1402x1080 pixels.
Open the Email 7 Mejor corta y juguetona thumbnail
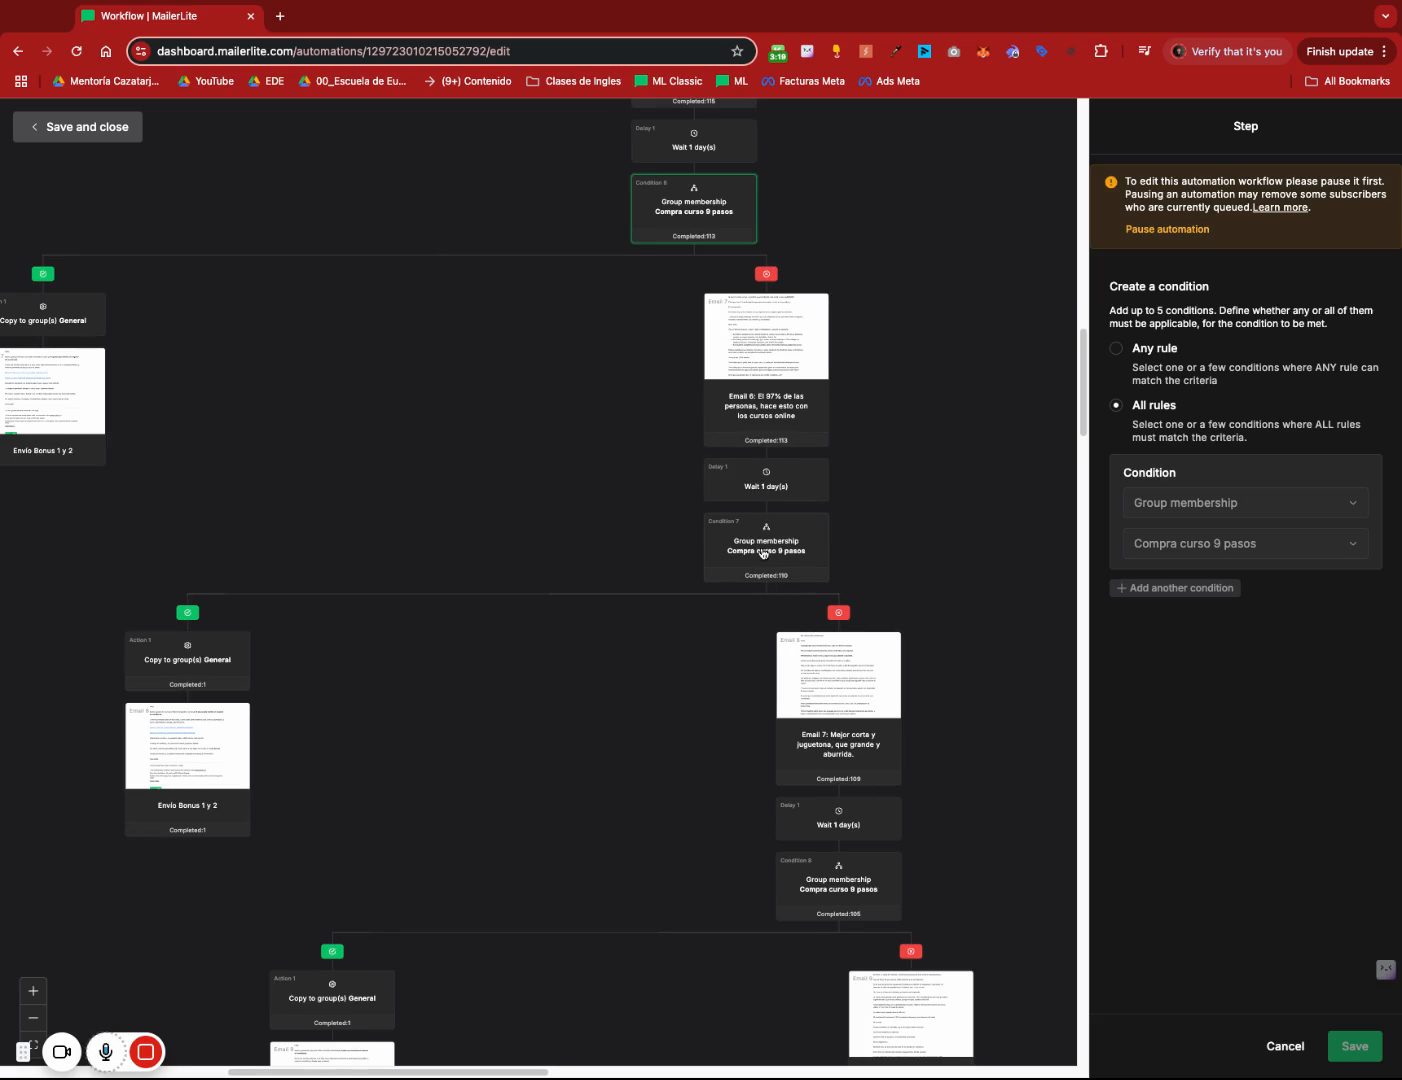838,675
